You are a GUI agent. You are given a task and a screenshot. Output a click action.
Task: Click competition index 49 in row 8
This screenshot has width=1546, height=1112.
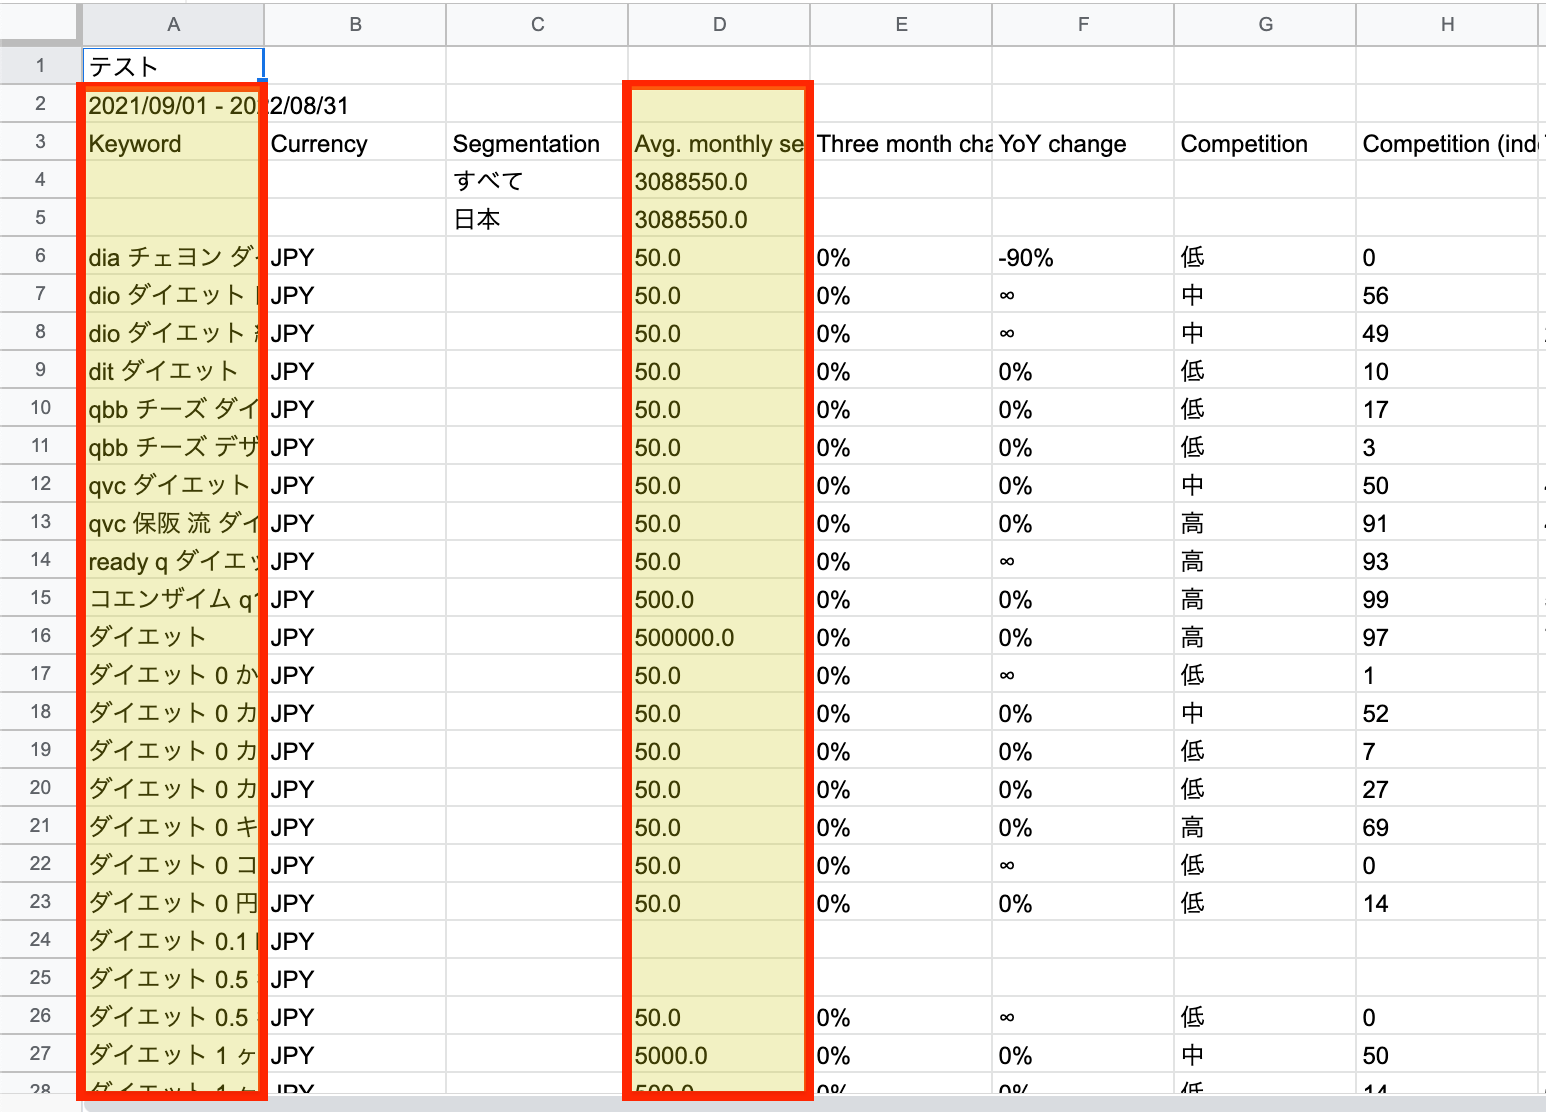point(1447,333)
